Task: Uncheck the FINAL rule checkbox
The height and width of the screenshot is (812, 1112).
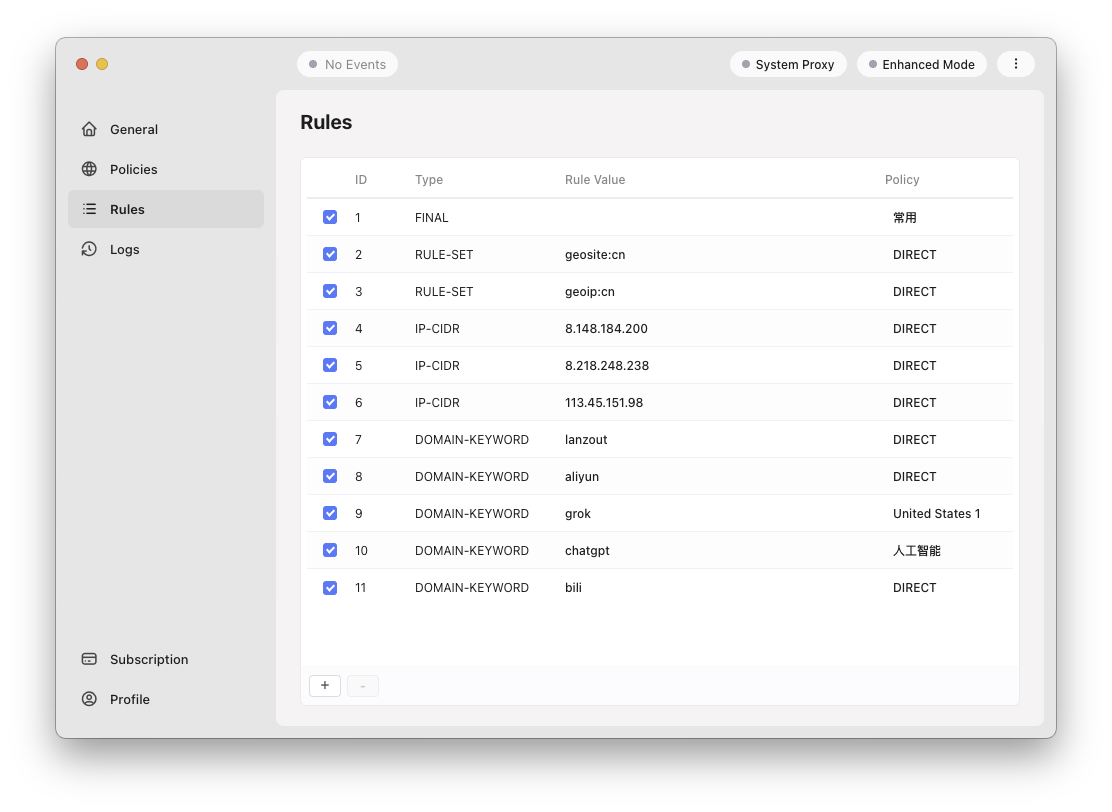Action: pyautogui.click(x=330, y=217)
